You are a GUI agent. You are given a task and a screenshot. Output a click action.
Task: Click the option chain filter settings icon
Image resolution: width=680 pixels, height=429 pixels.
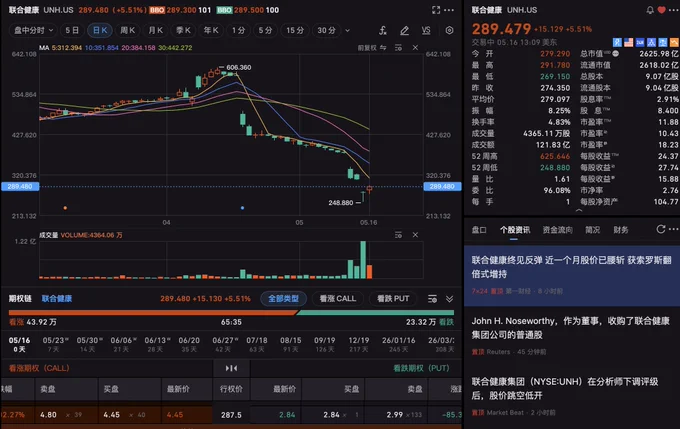[x=432, y=299]
